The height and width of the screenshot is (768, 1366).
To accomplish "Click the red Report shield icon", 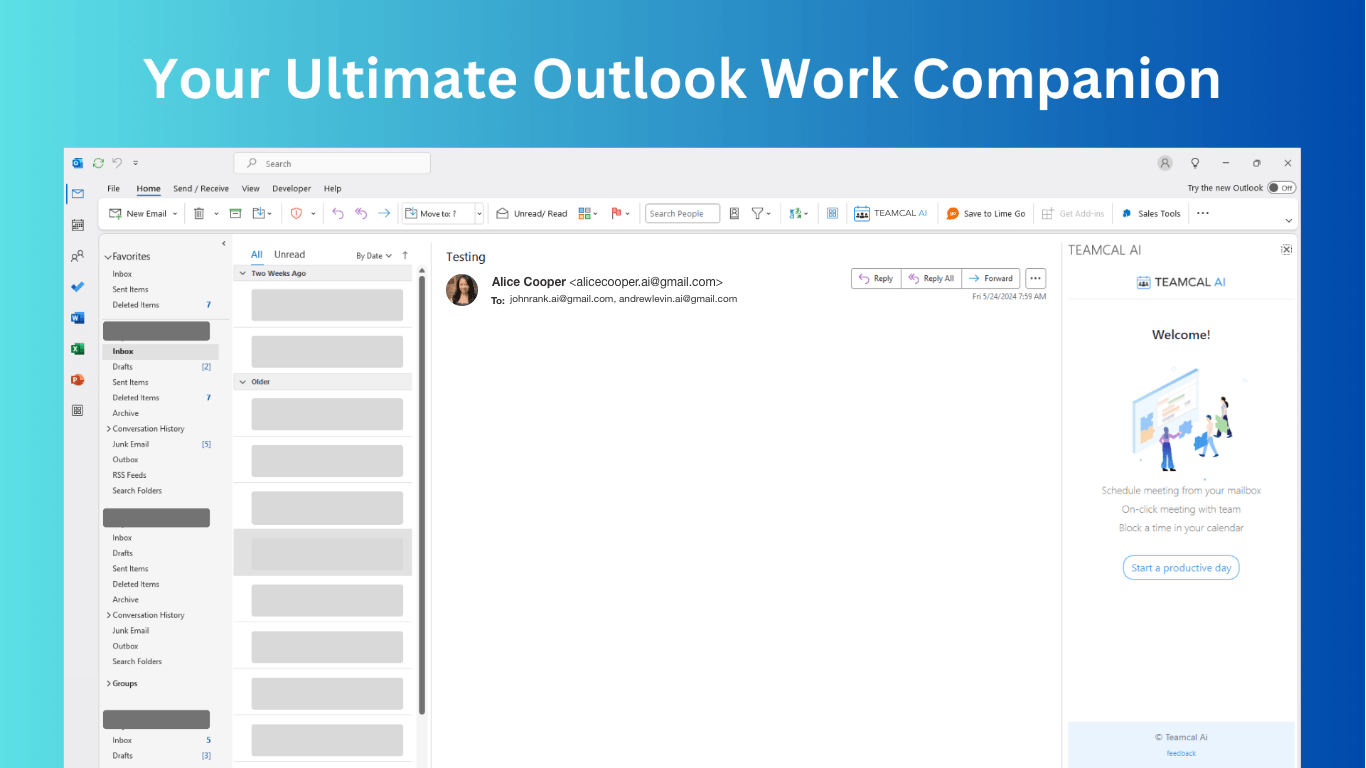I will click(x=296, y=213).
